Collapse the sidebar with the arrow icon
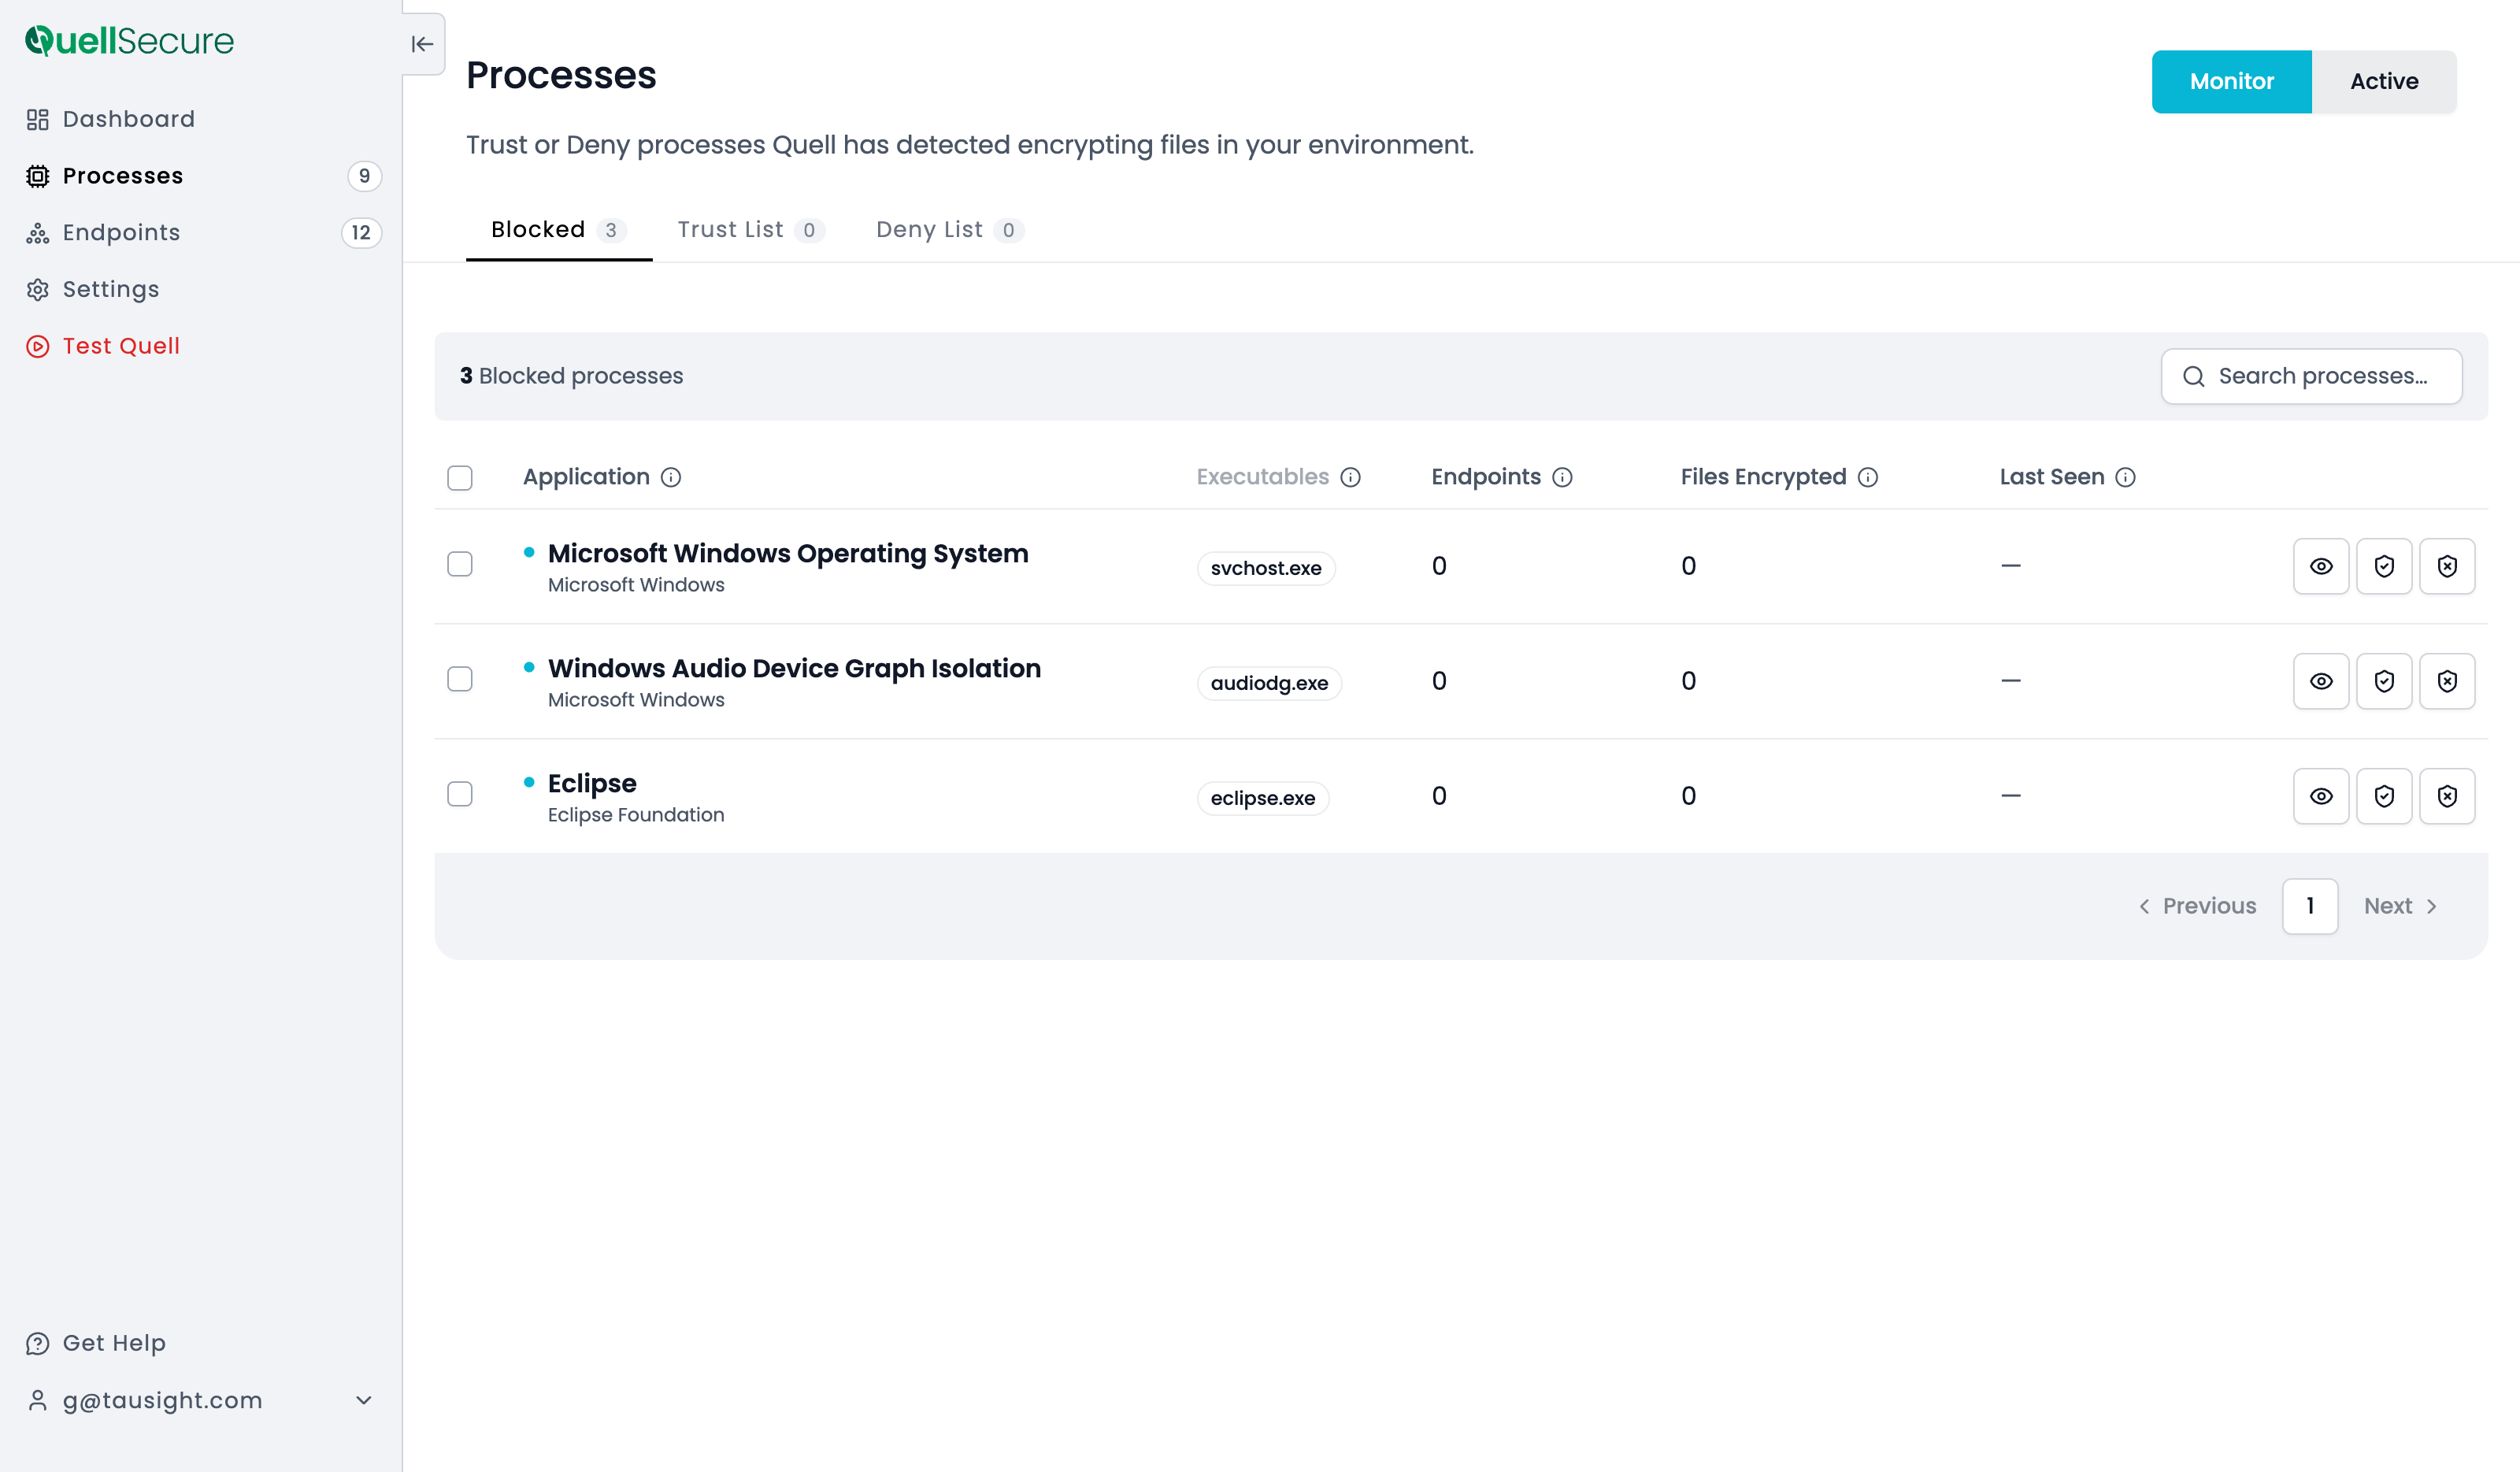The height and width of the screenshot is (1472, 2520). click(423, 44)
